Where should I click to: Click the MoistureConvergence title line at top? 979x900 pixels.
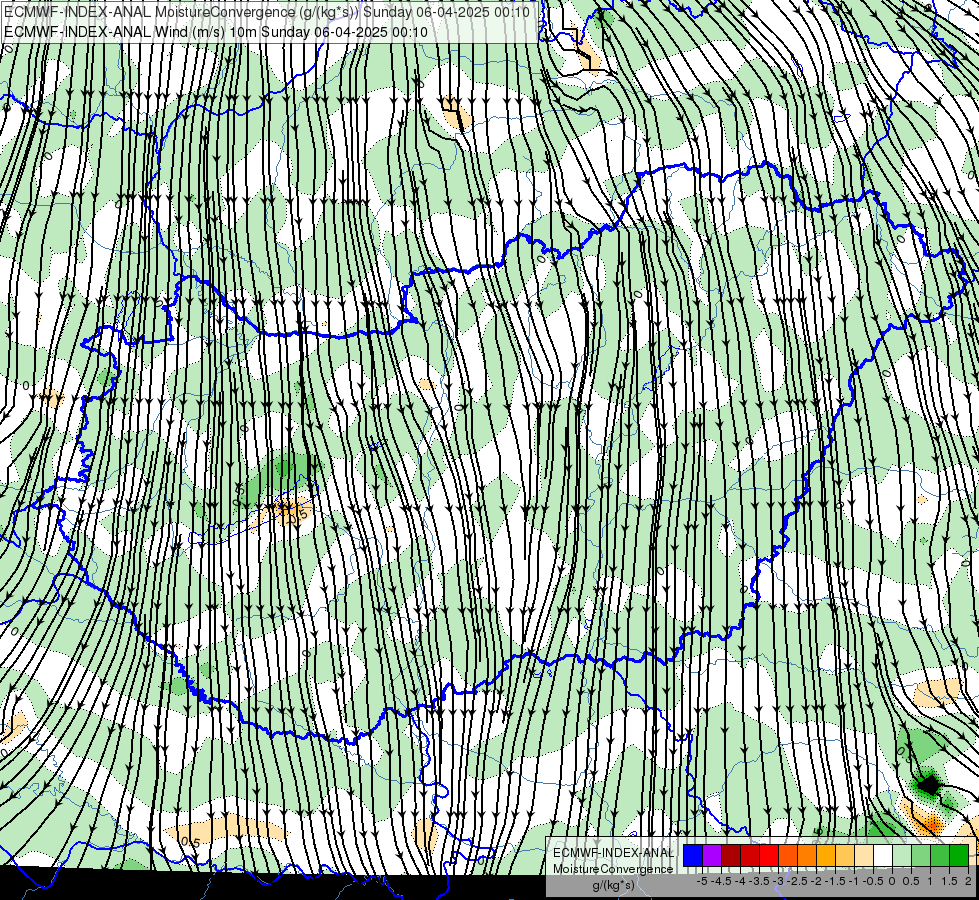coord(267,12)
